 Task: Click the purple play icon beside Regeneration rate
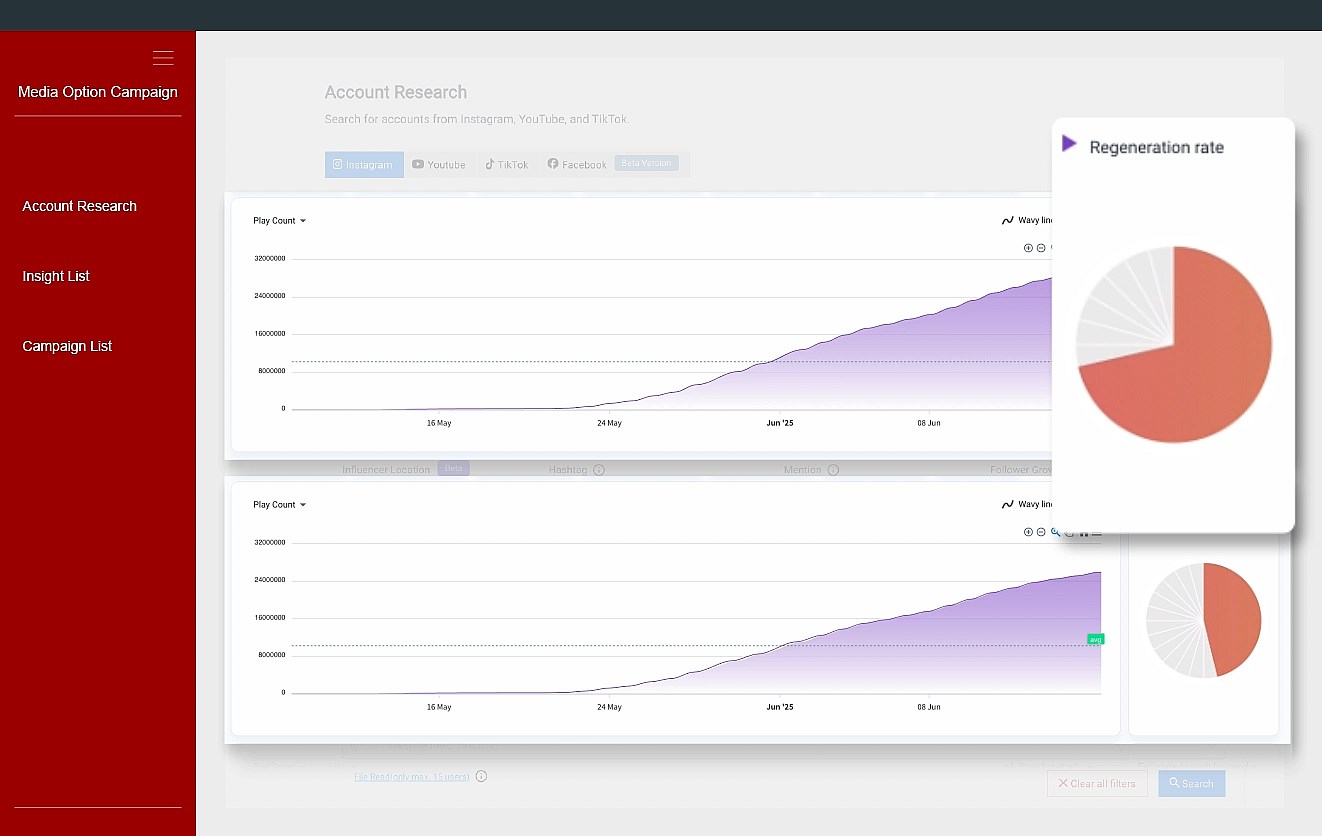(1069, 144)
